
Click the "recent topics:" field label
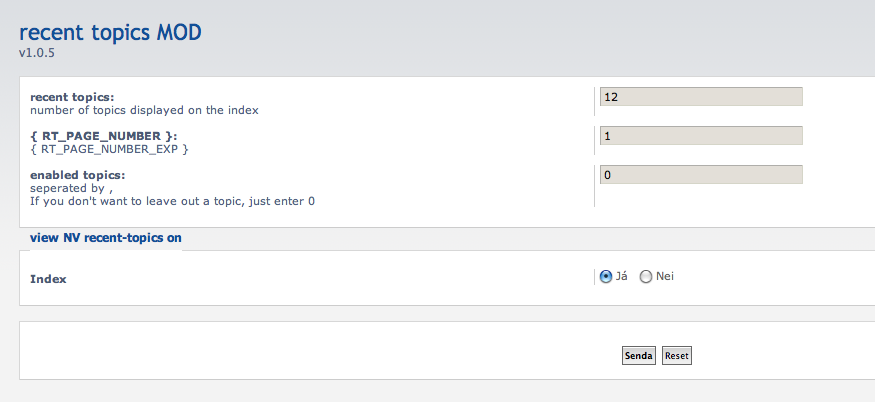coord(72,97)
